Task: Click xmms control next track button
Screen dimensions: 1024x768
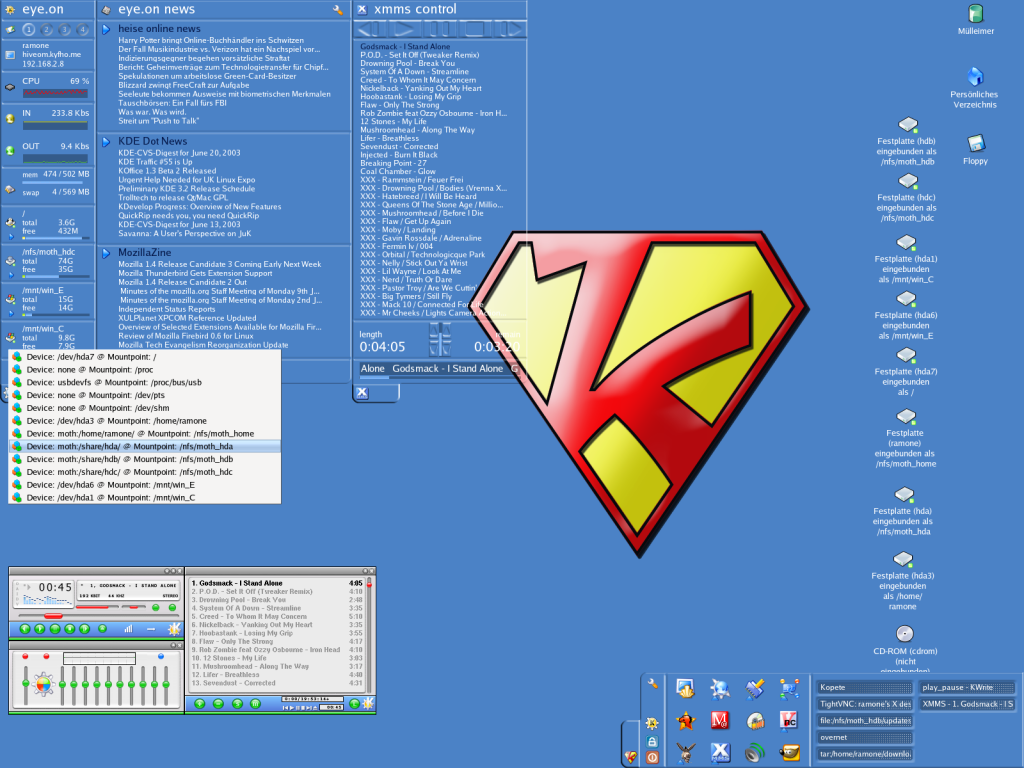Action: (509, 29)
